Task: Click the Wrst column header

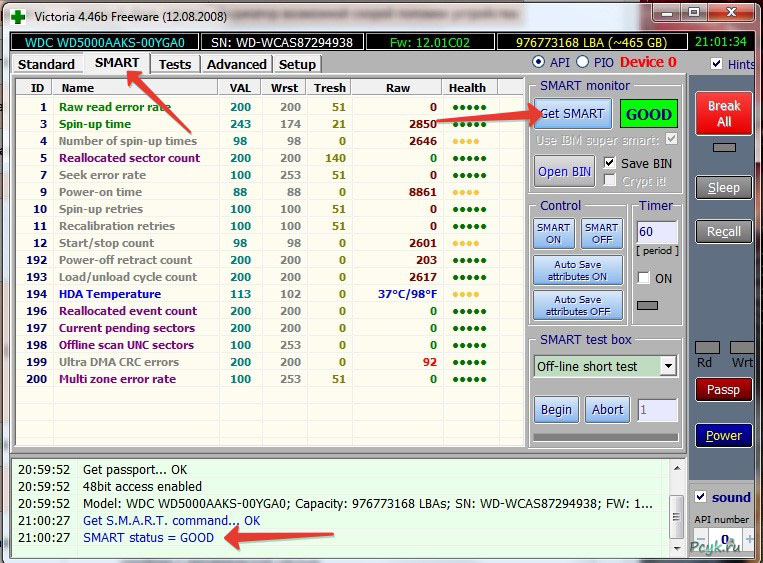Action: coord(284,88)
